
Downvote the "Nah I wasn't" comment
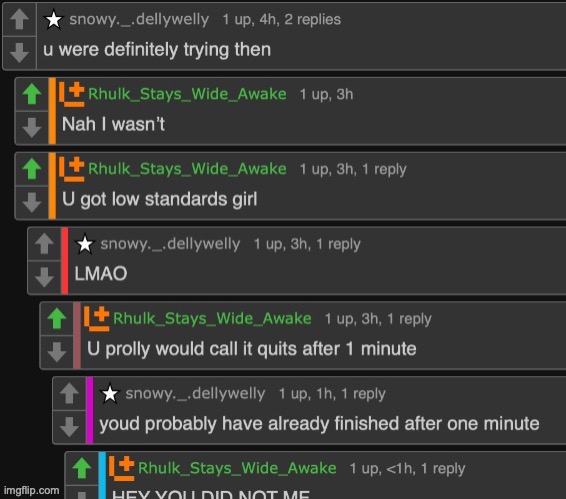click(x=32, y=127)
